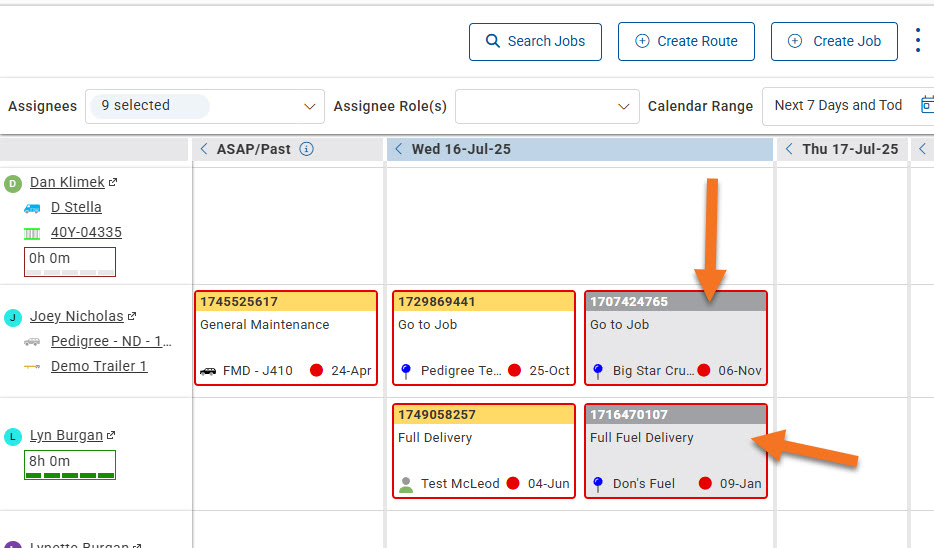Click the 9 selected chip in Assignees

[x=150, y=106]
